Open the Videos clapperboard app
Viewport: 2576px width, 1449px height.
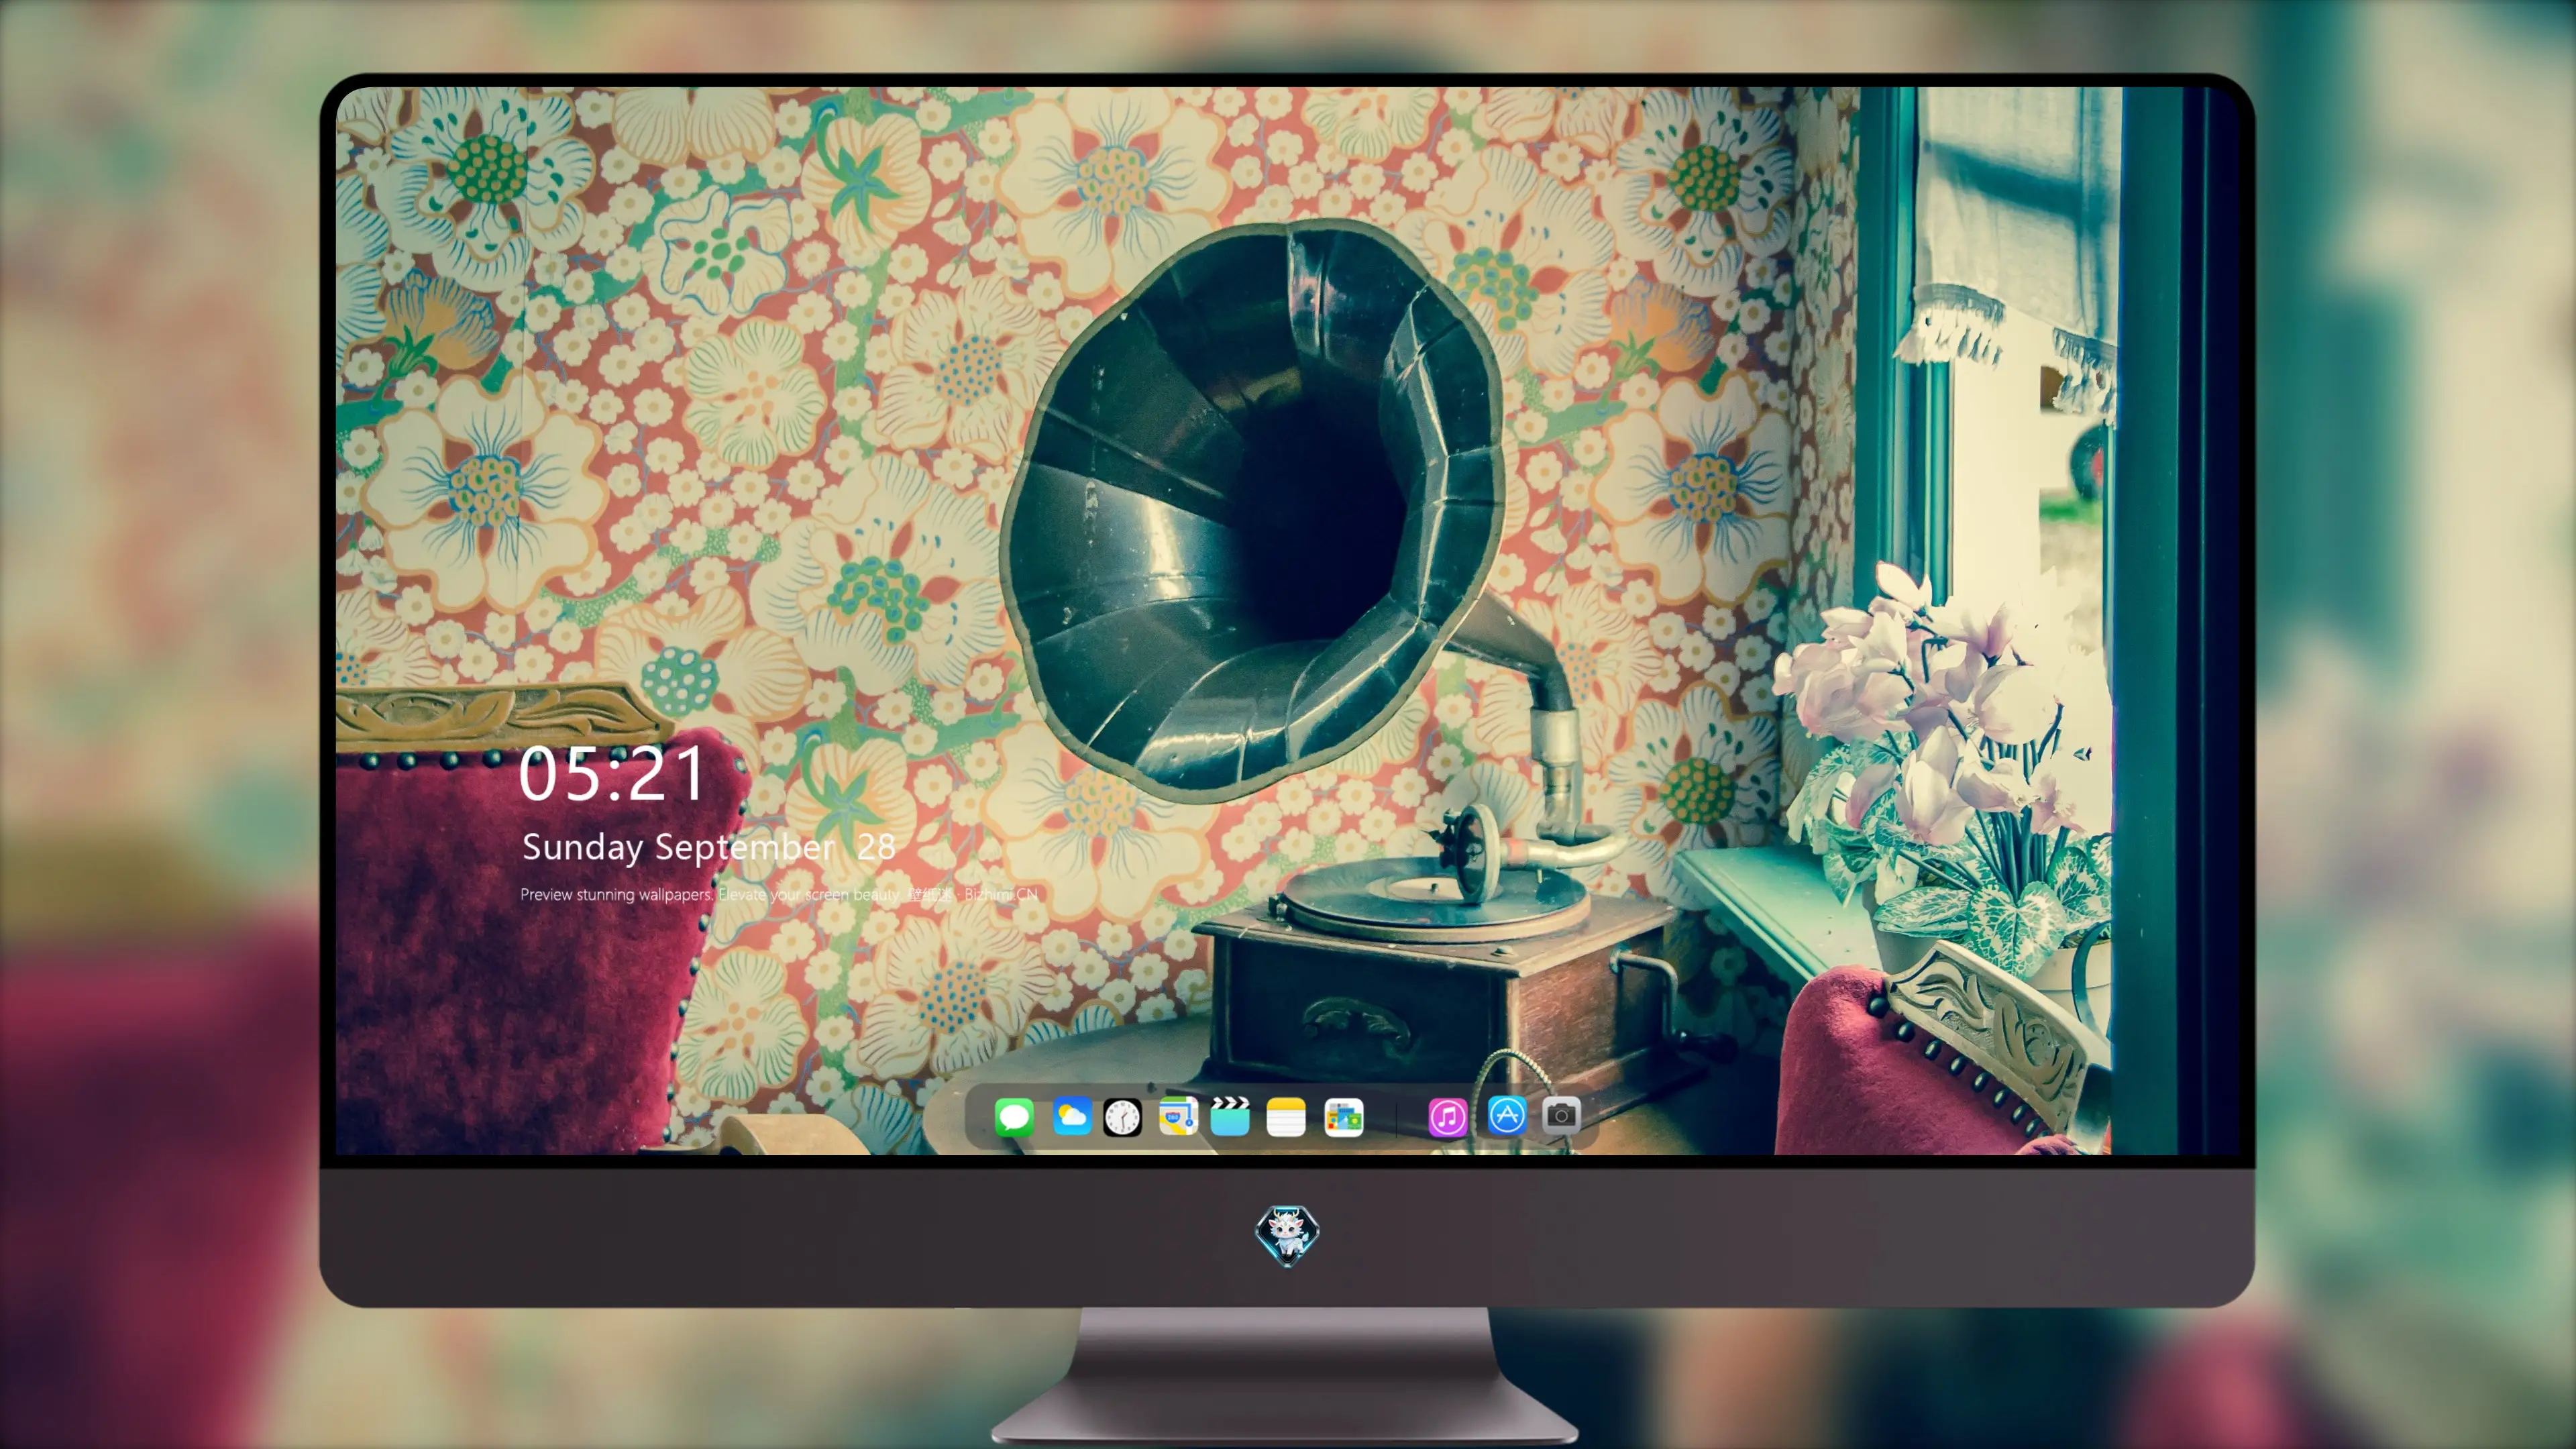(x=1230, y=1116)
